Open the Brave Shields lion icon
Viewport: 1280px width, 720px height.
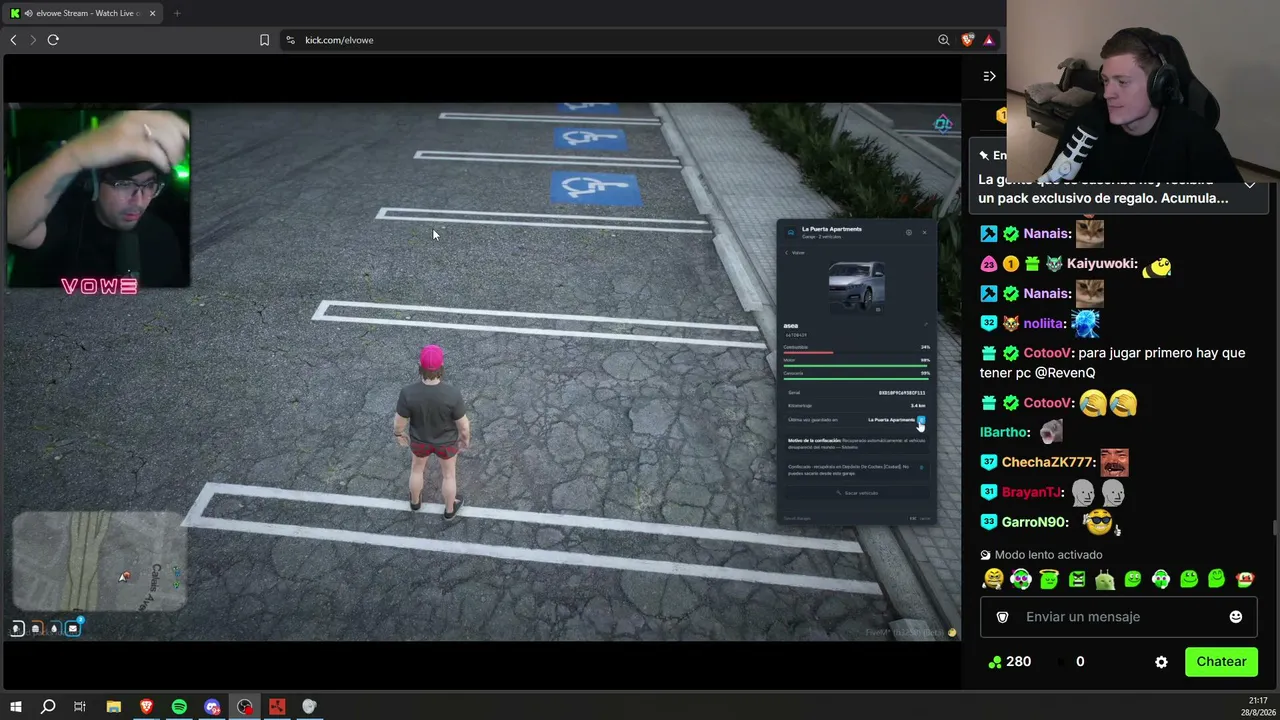tap(967, 40)
